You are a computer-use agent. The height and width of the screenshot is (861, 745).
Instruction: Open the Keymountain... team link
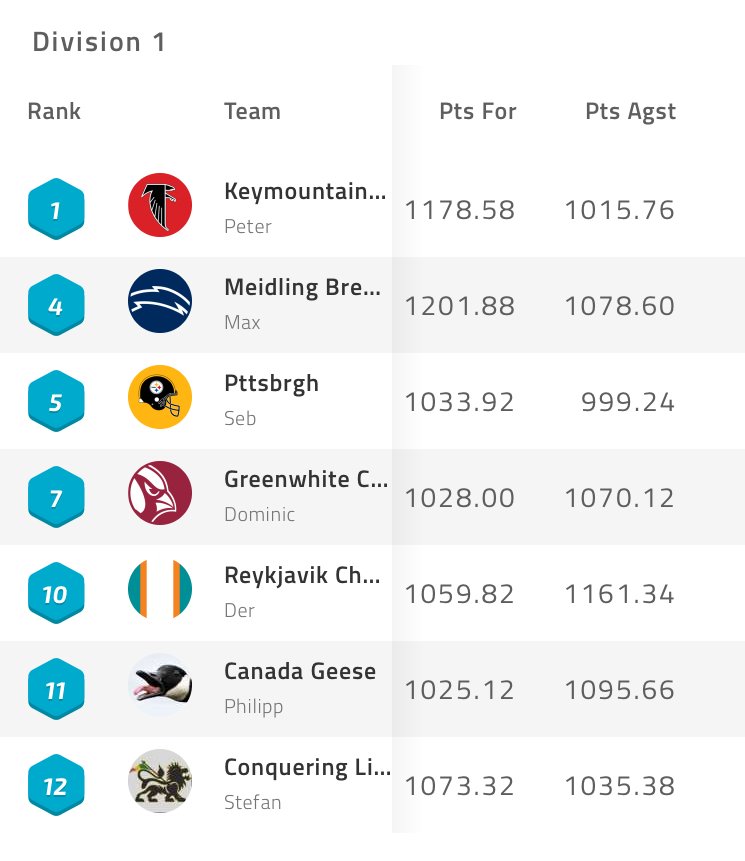point(305,191)
